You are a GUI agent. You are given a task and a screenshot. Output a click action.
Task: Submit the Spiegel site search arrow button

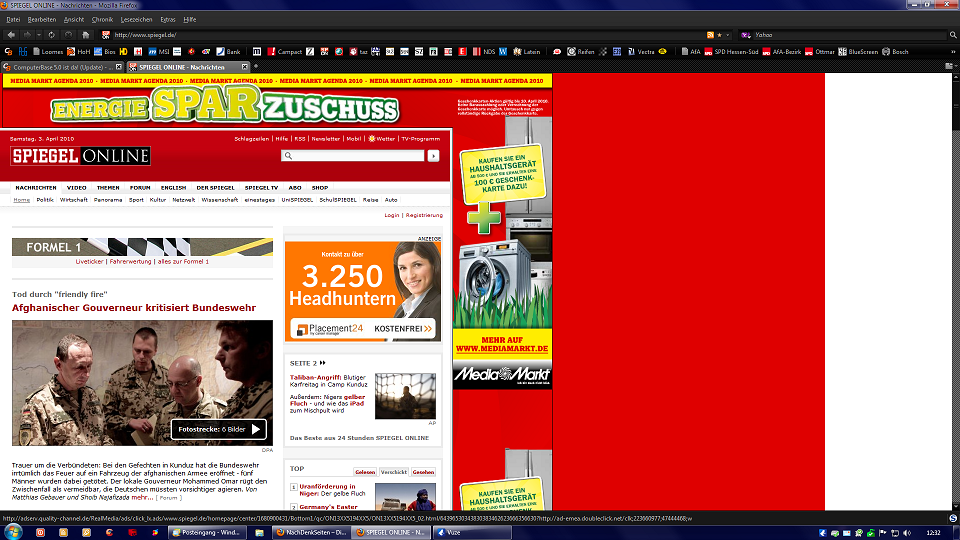point(433,156)
